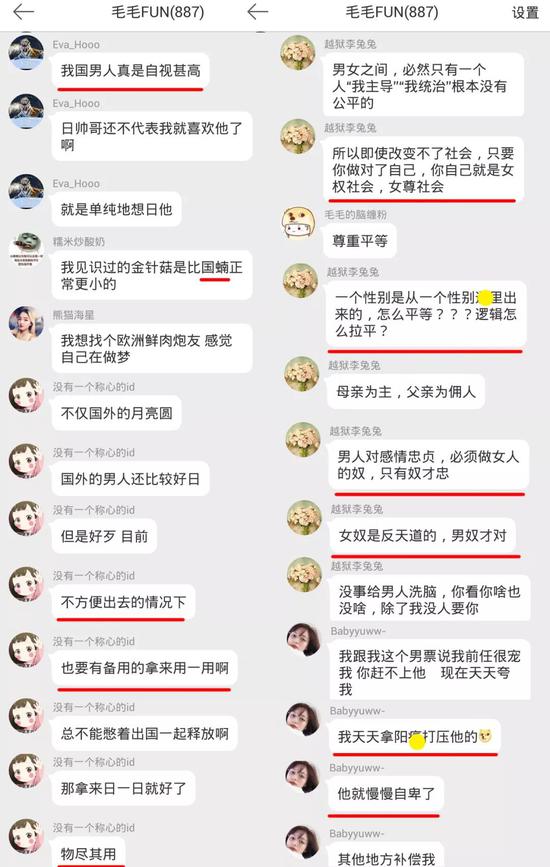Tap 越狱李兔兔 flower avatar beside 男女之间 message
Screen dimensions: 550x867
tap(298, 53)
